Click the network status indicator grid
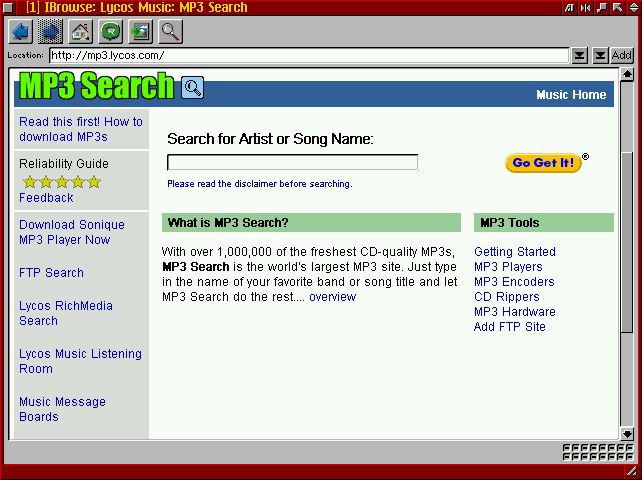Screen dimensions: 642x480 point(598,452)
